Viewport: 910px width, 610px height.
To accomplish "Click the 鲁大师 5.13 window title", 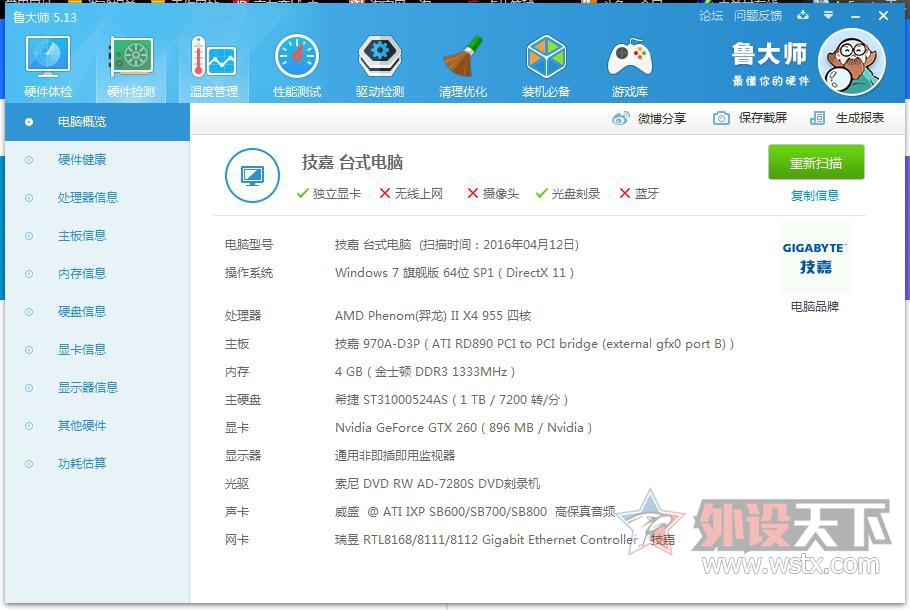I will click(45, 17).
